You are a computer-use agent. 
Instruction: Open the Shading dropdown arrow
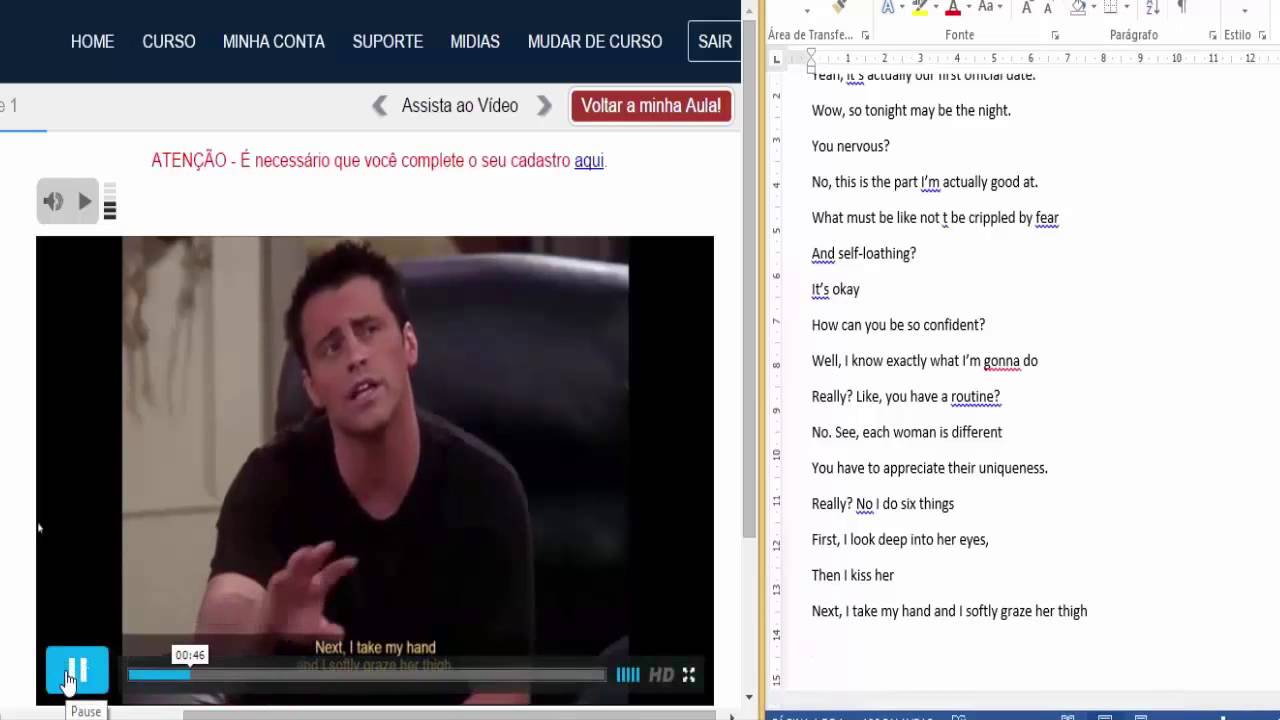[1093, 8]
